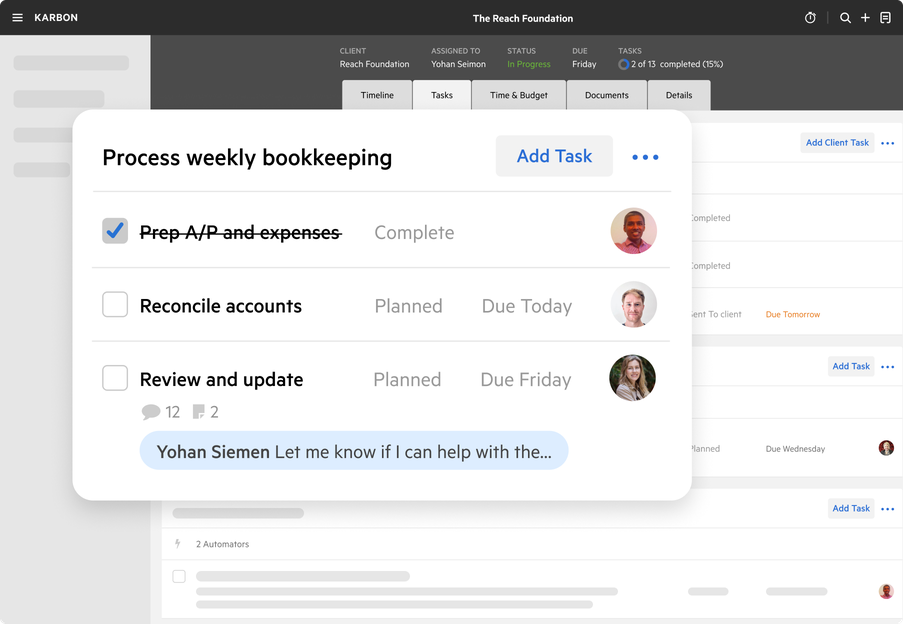Open the timer icon in the top bar
Viewport: 903px width, 624px height.
pyautogui.click(x=810, y=18)
